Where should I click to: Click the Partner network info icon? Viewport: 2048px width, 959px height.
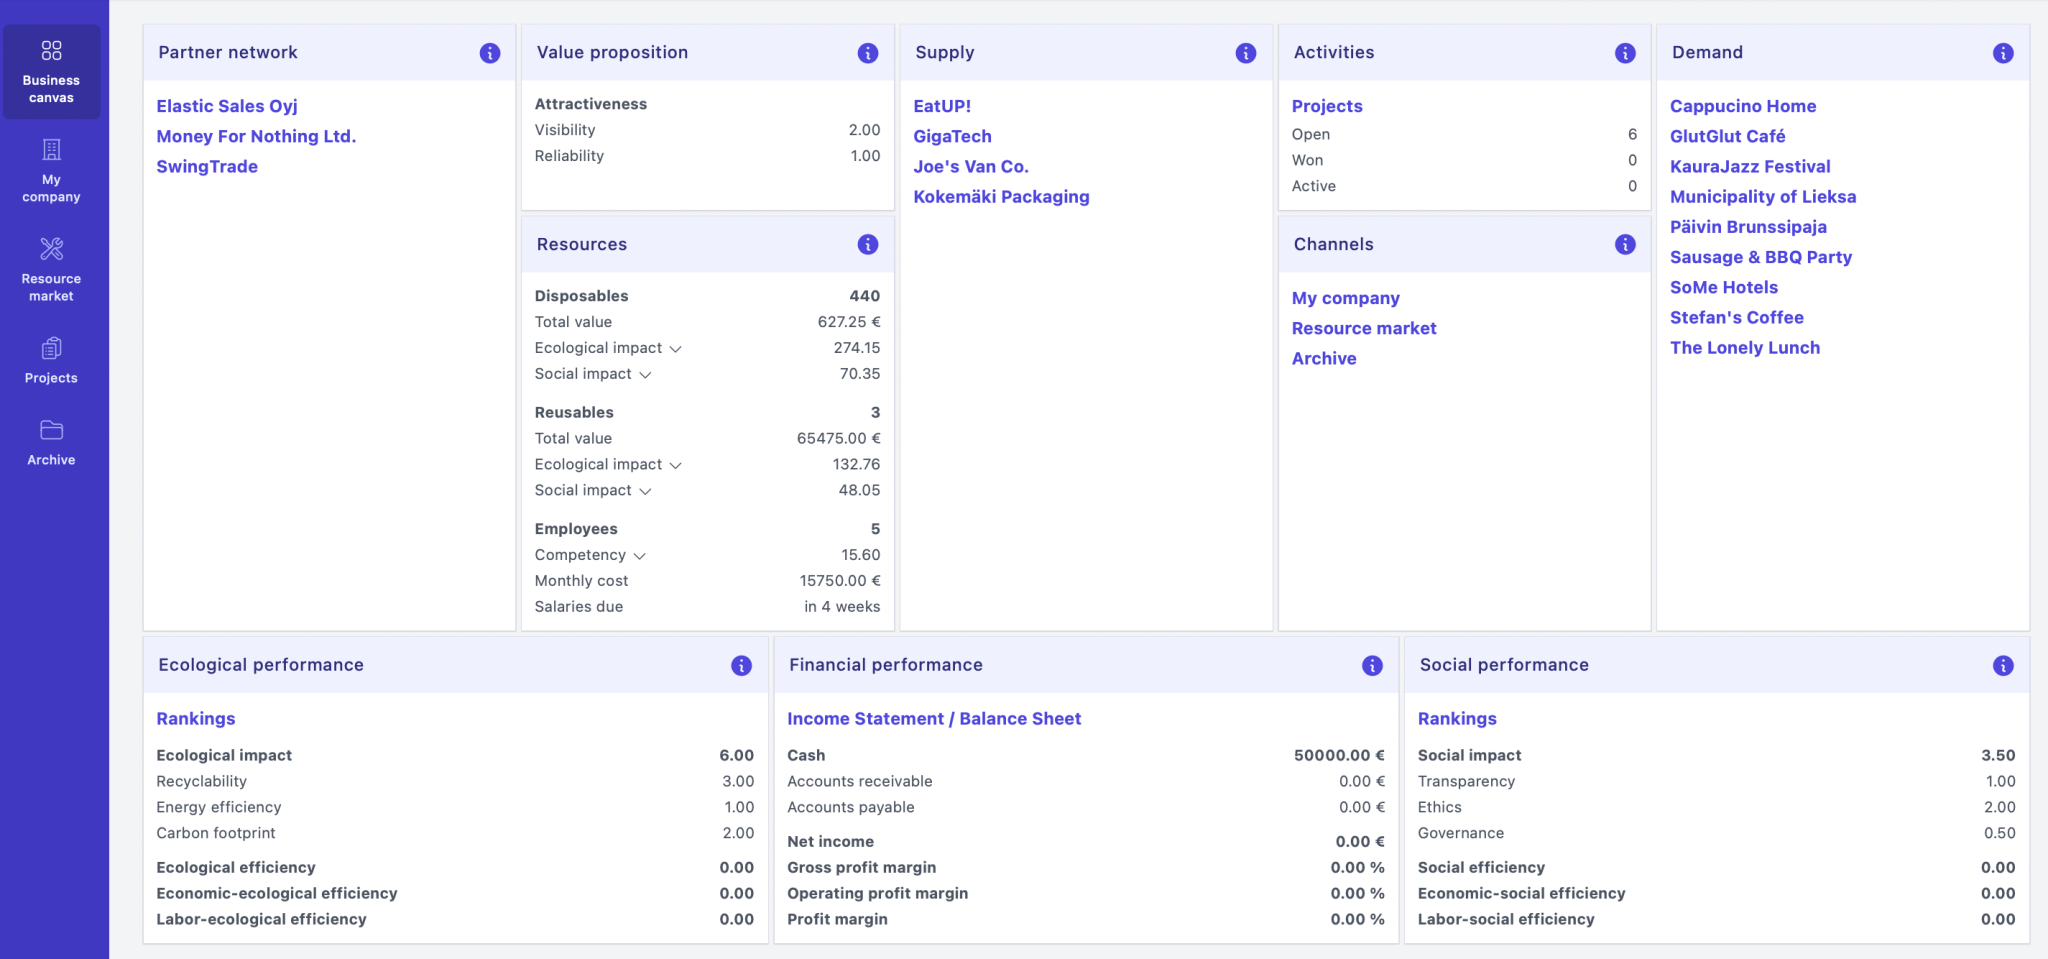coord(489,53)
